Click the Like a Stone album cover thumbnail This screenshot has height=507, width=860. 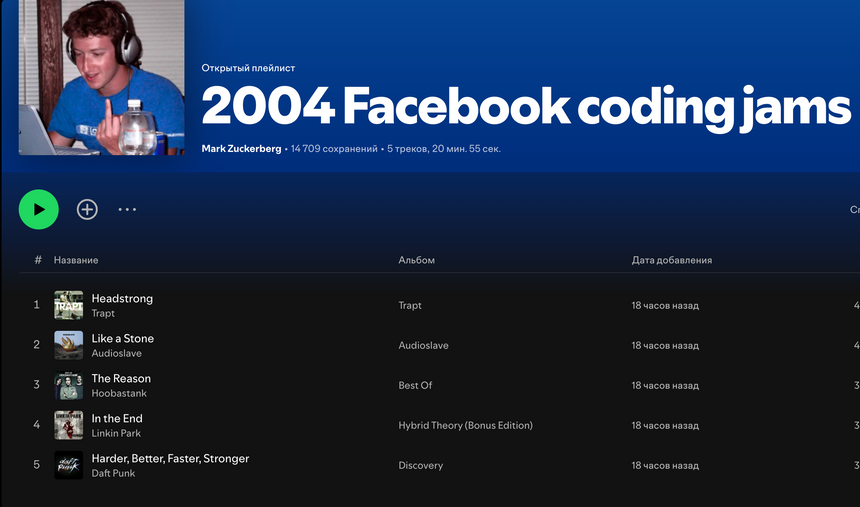(69, 345)
